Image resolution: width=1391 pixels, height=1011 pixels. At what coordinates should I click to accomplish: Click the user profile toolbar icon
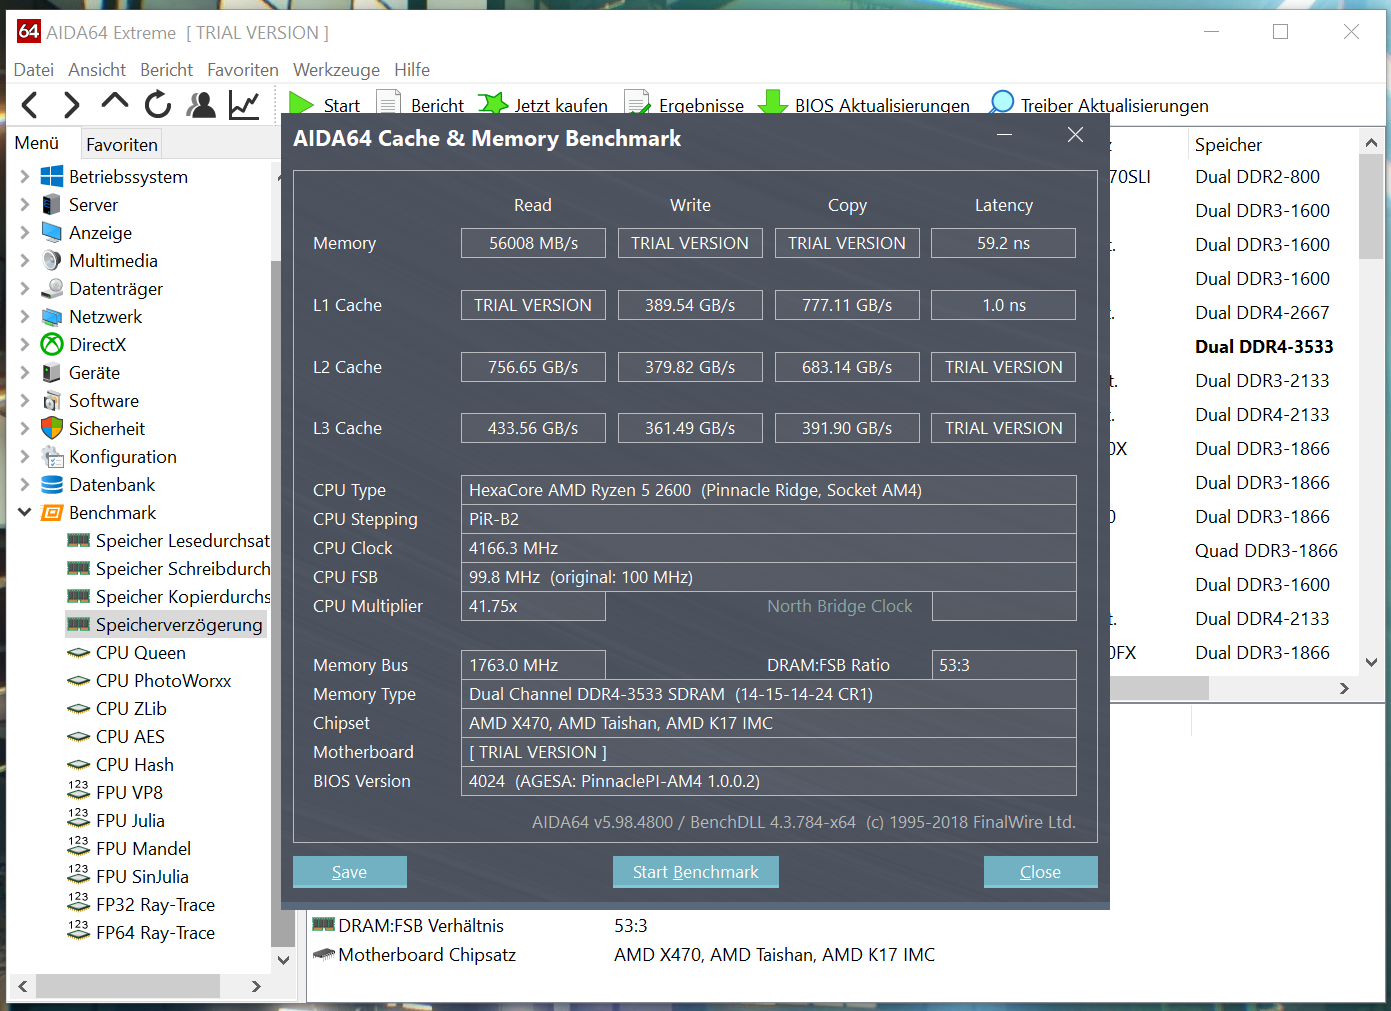pyautogui.click(x=201, y=105)
